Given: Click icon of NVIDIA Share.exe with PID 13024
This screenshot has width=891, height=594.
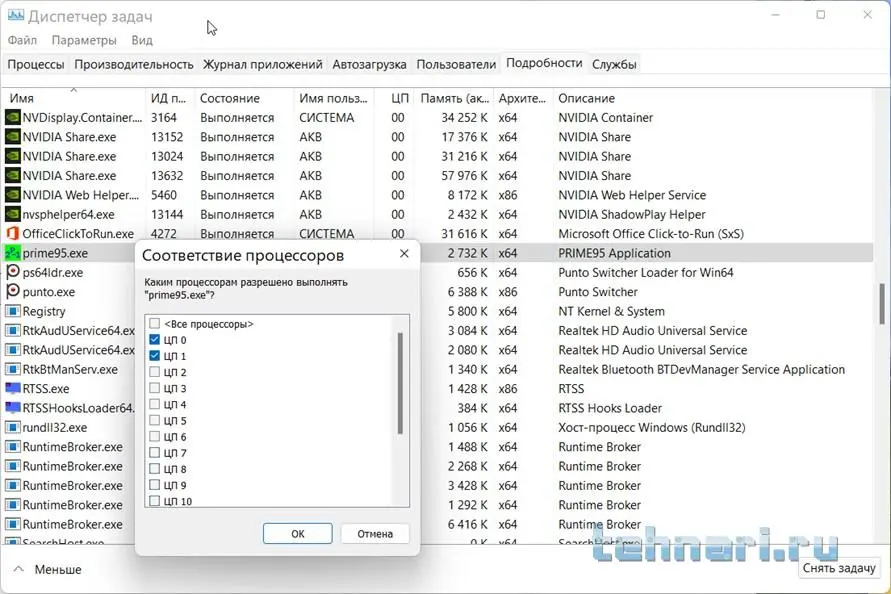Looking at the screenshot, I should [13, 156].
